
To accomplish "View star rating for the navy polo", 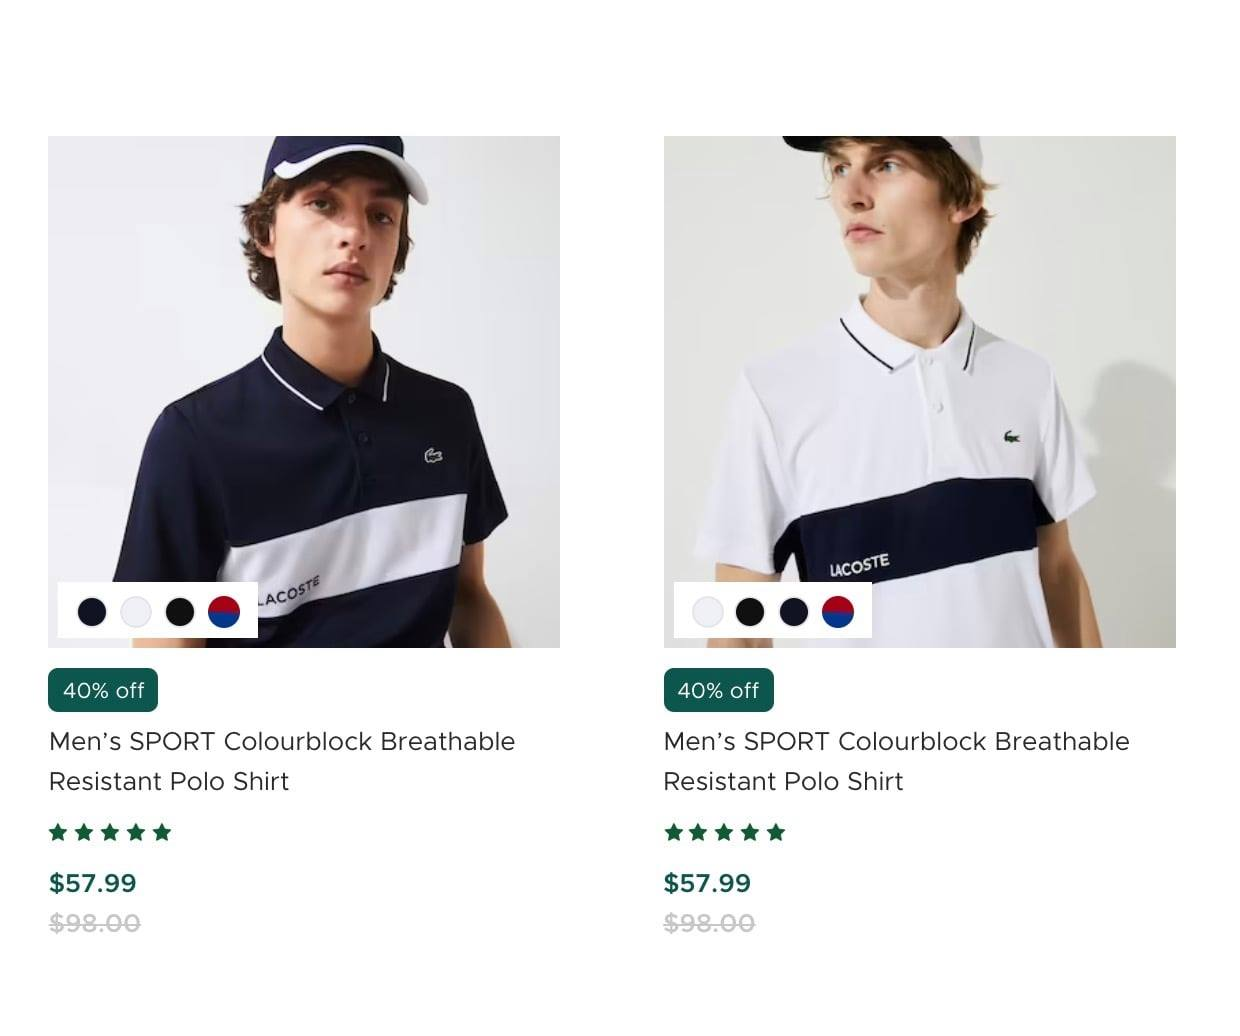I will (110, 832).
